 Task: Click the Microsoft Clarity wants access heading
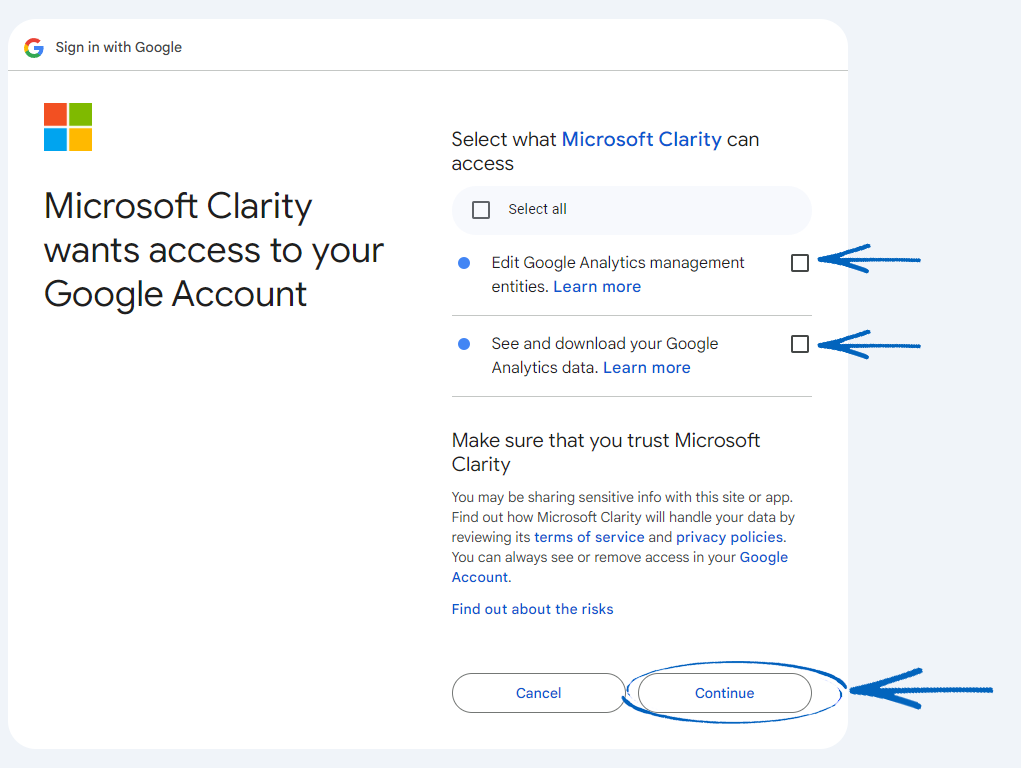point(214,250)
